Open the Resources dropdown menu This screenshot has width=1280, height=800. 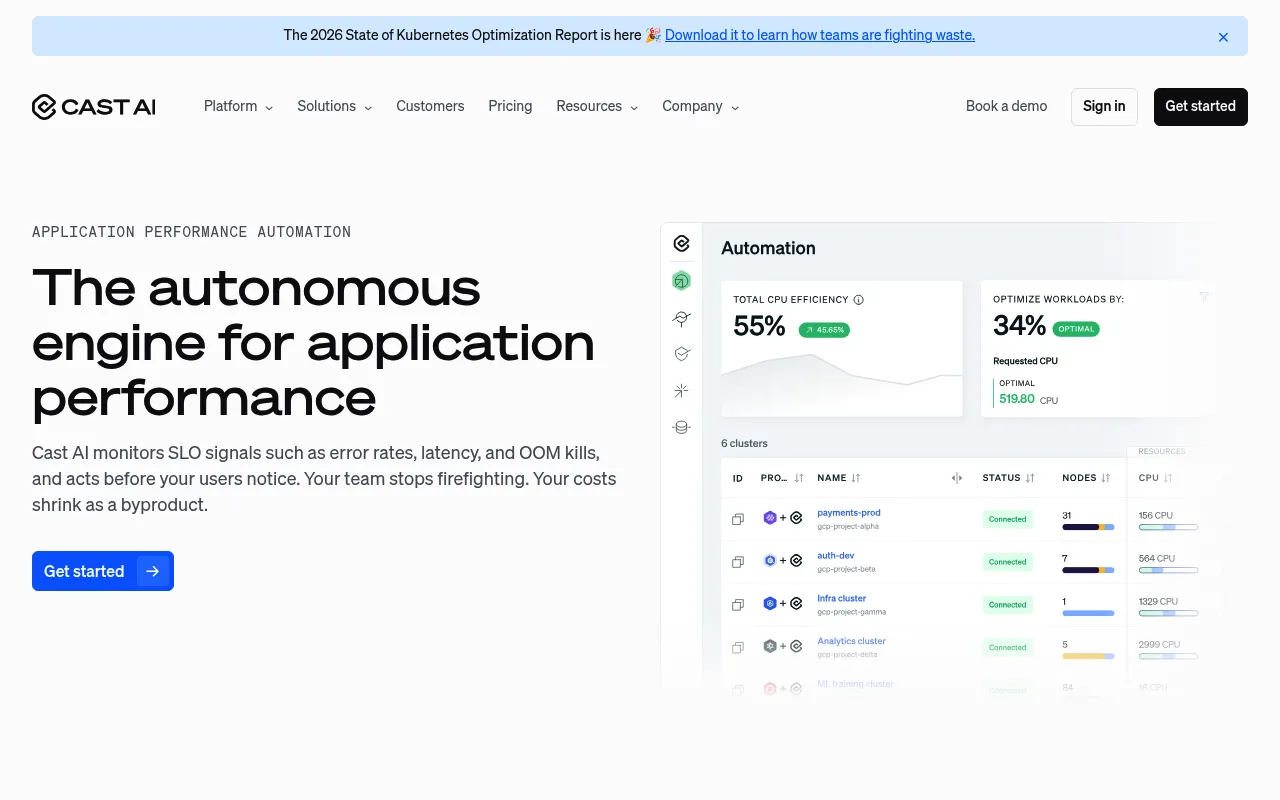[x=597, y=106]
